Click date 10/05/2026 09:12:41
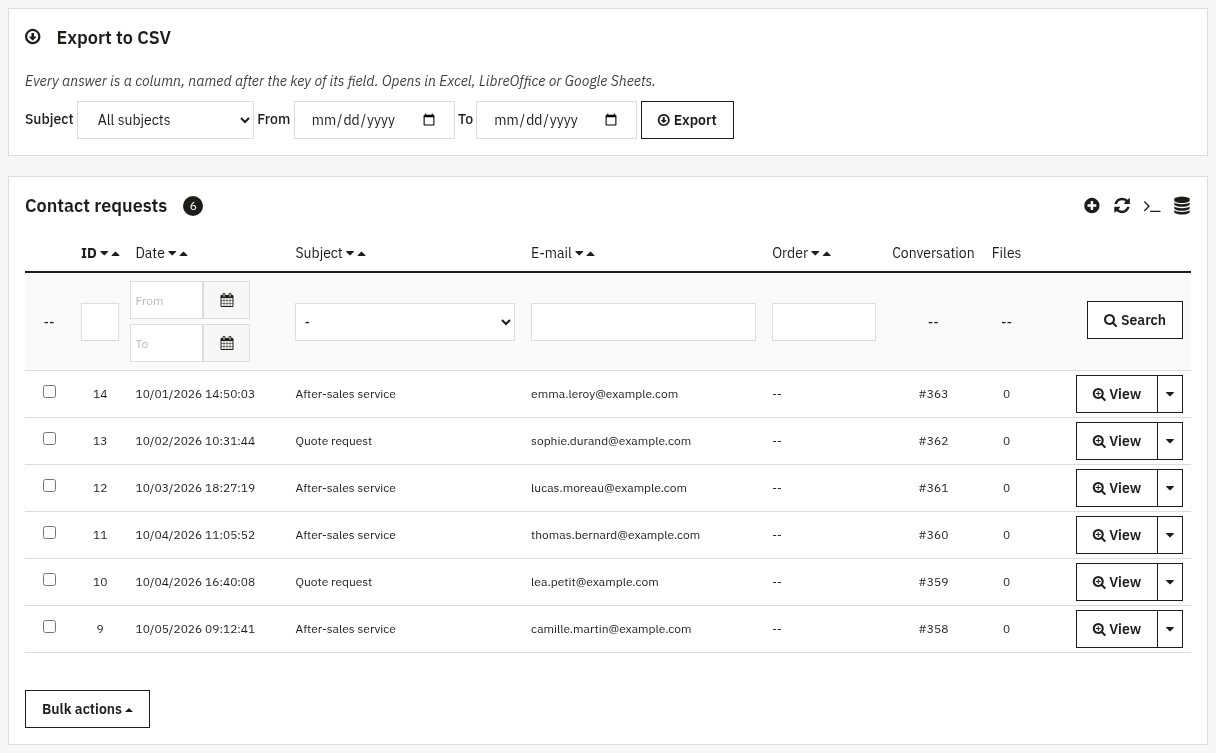Viewport: 1216px width, 753px height. [195, 629]
